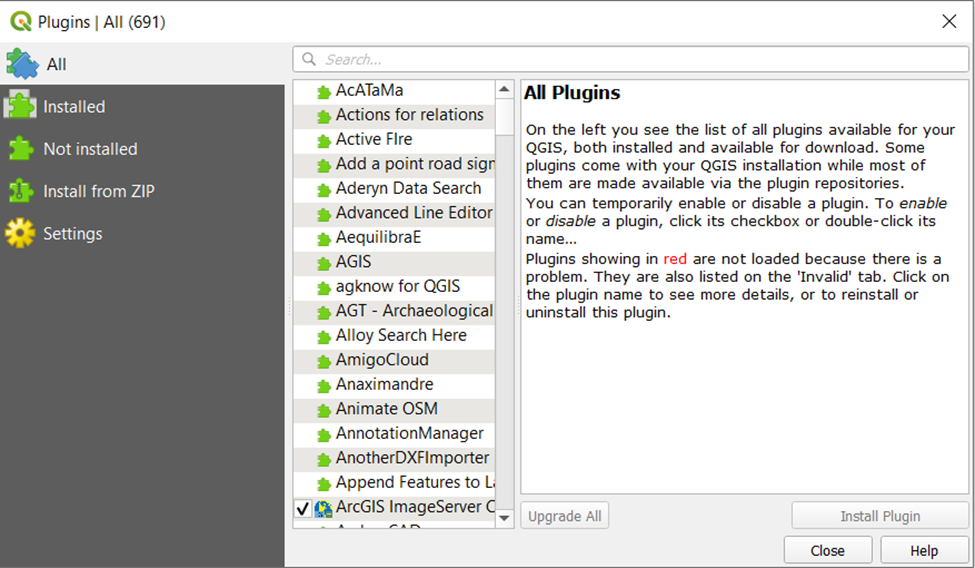The height and width of the screenshot is (568, 975).
Task: Click the Not installed puzzle icon
Action: (x=21, y=149)
